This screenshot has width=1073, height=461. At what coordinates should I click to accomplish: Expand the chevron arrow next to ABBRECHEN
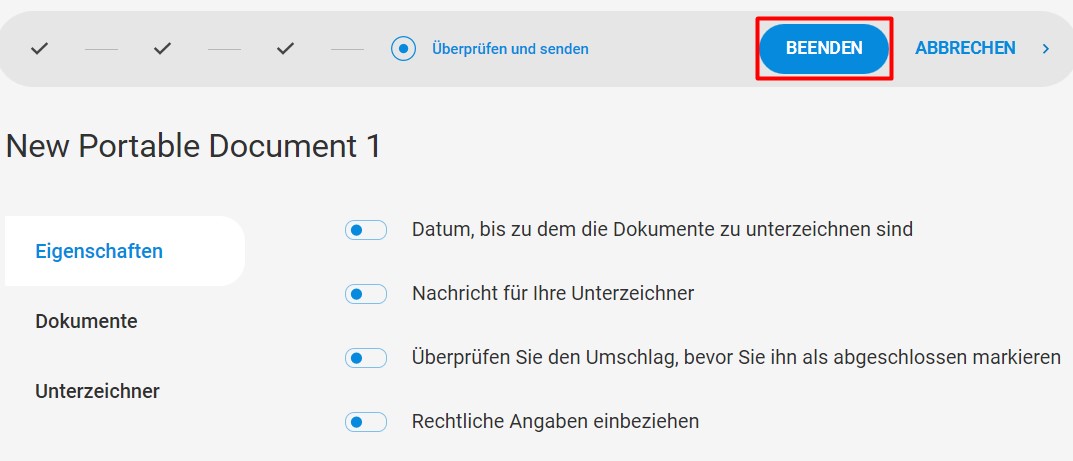[1046, 49]
